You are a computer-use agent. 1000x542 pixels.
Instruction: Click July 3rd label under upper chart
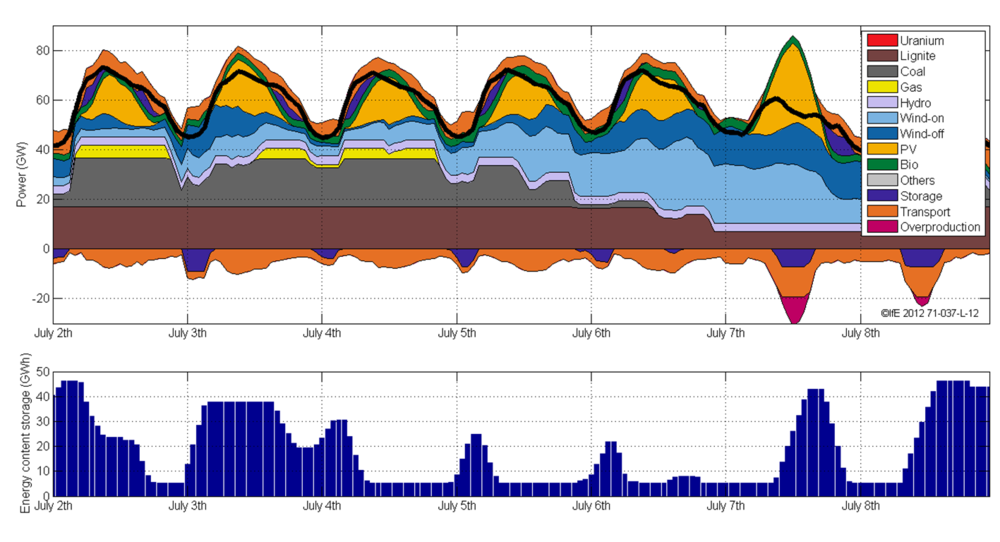(x=188, y=333)
